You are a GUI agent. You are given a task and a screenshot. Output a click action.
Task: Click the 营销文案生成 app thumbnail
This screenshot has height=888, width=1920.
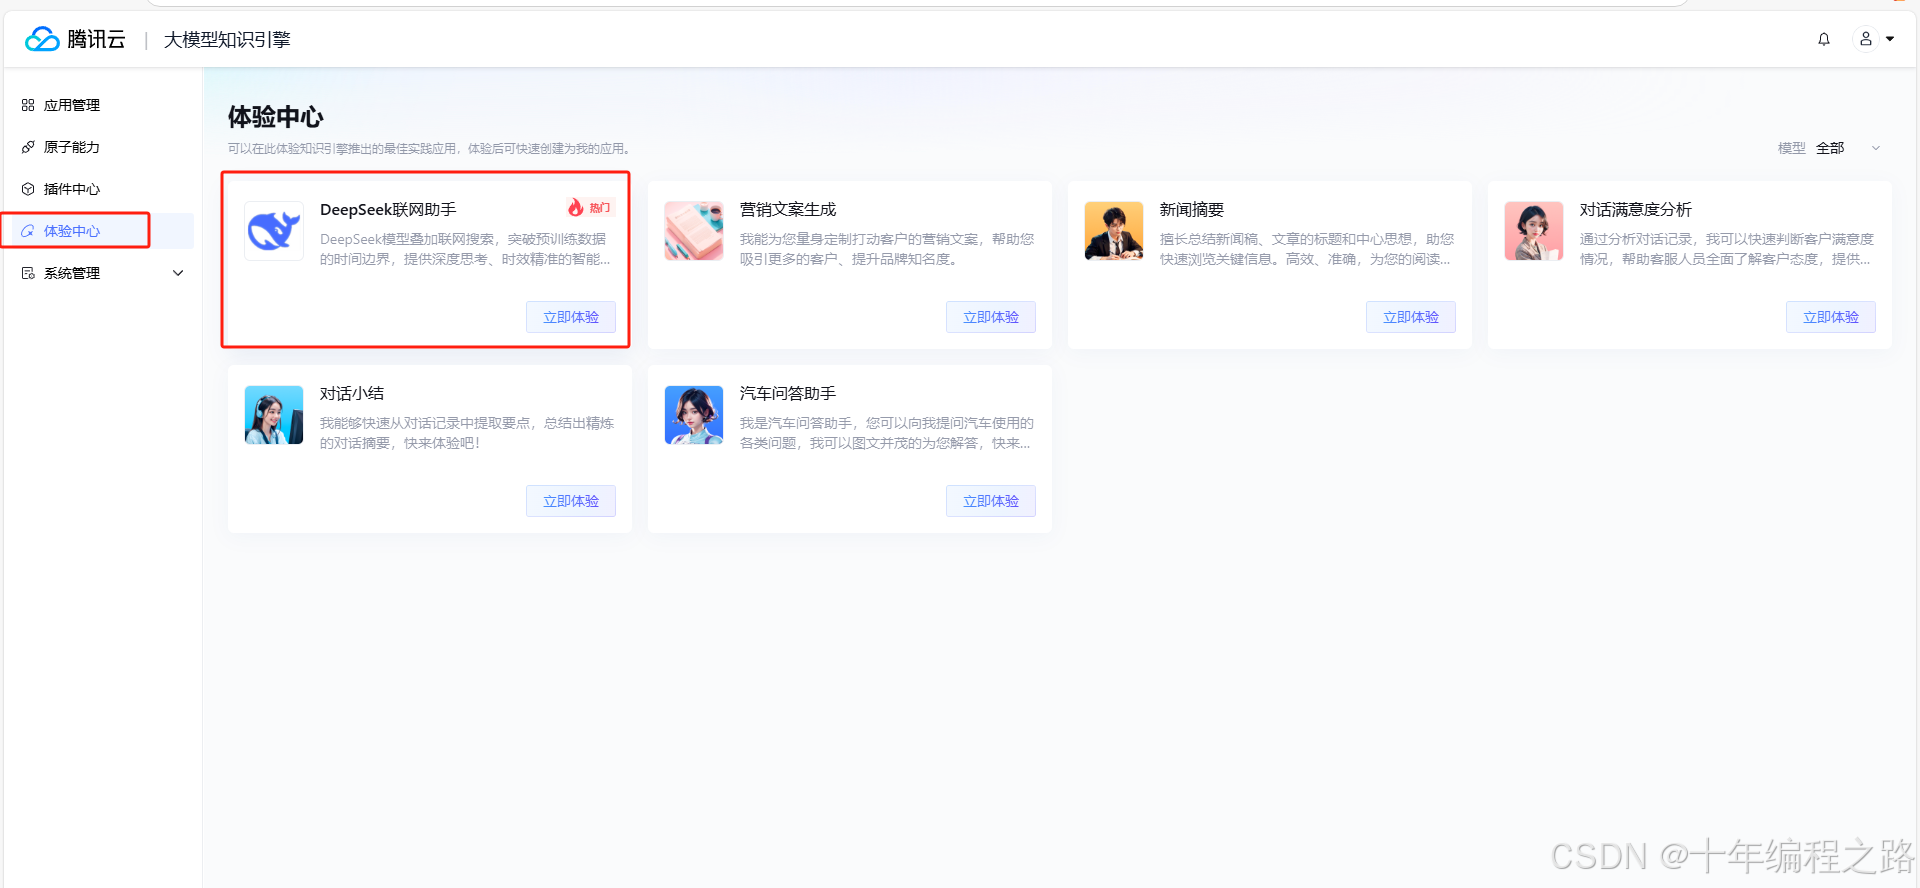click(694, 231)
